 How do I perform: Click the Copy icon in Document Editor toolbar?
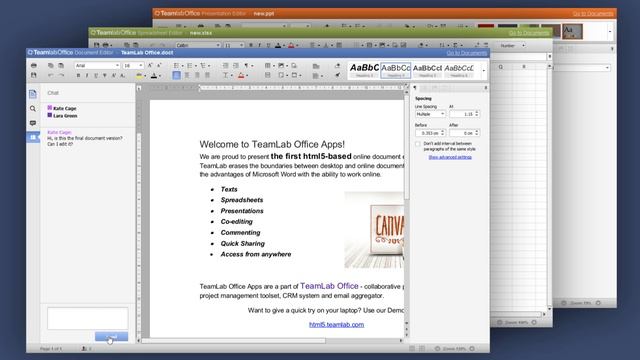pyautogui.click(x=51, y=65)
